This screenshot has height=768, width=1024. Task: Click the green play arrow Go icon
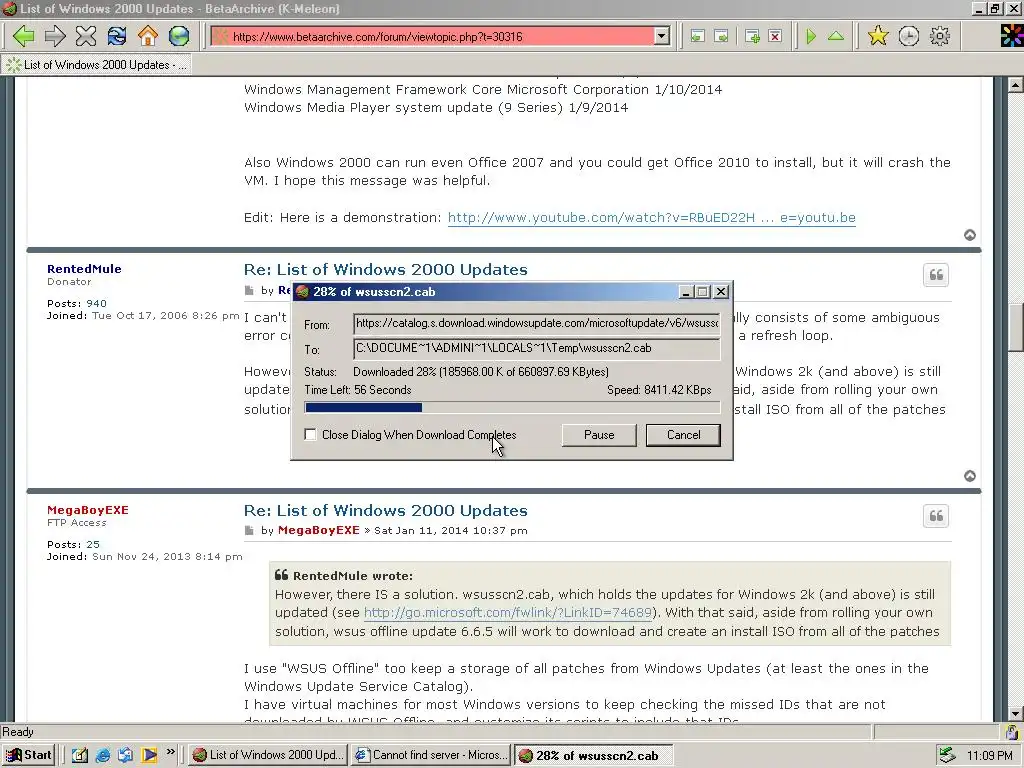pyautogui.click(x=811, y=37)
